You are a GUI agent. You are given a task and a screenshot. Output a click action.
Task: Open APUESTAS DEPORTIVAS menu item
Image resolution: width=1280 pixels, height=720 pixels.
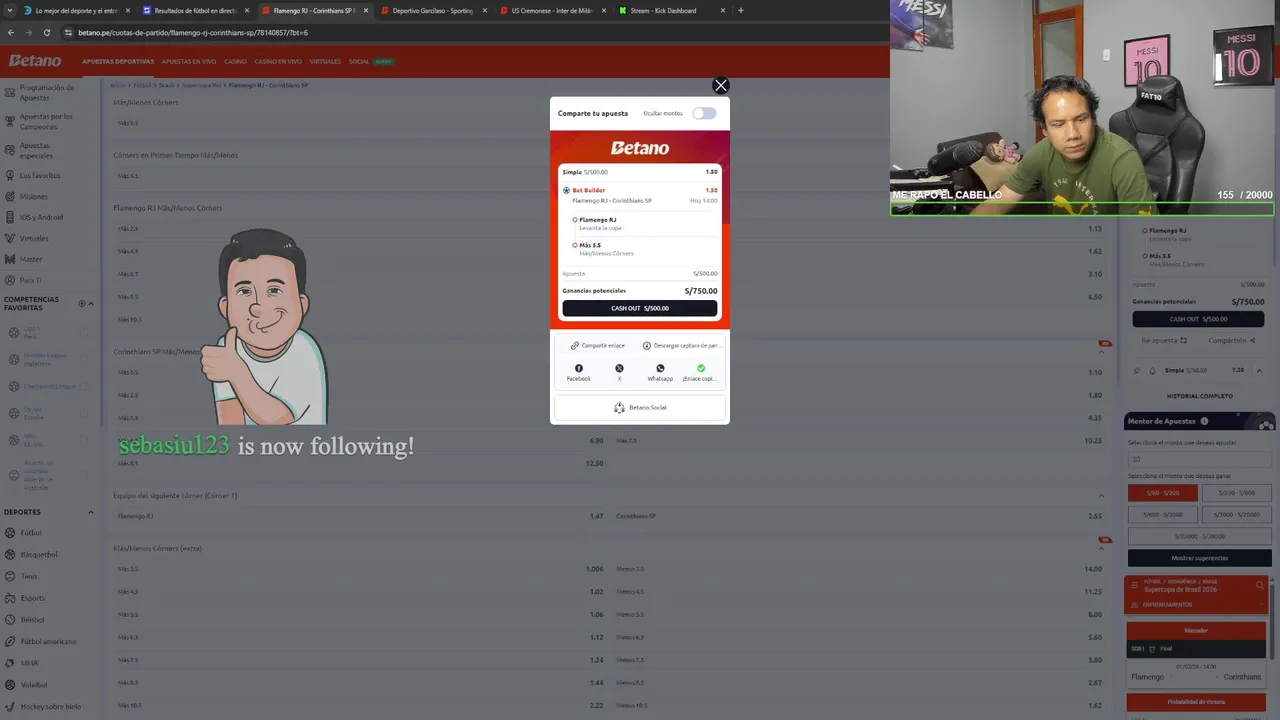118,62
